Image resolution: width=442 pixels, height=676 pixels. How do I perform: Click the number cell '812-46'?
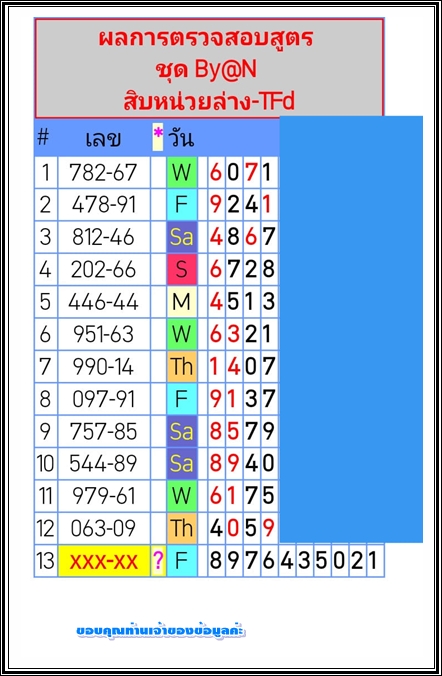103,237
